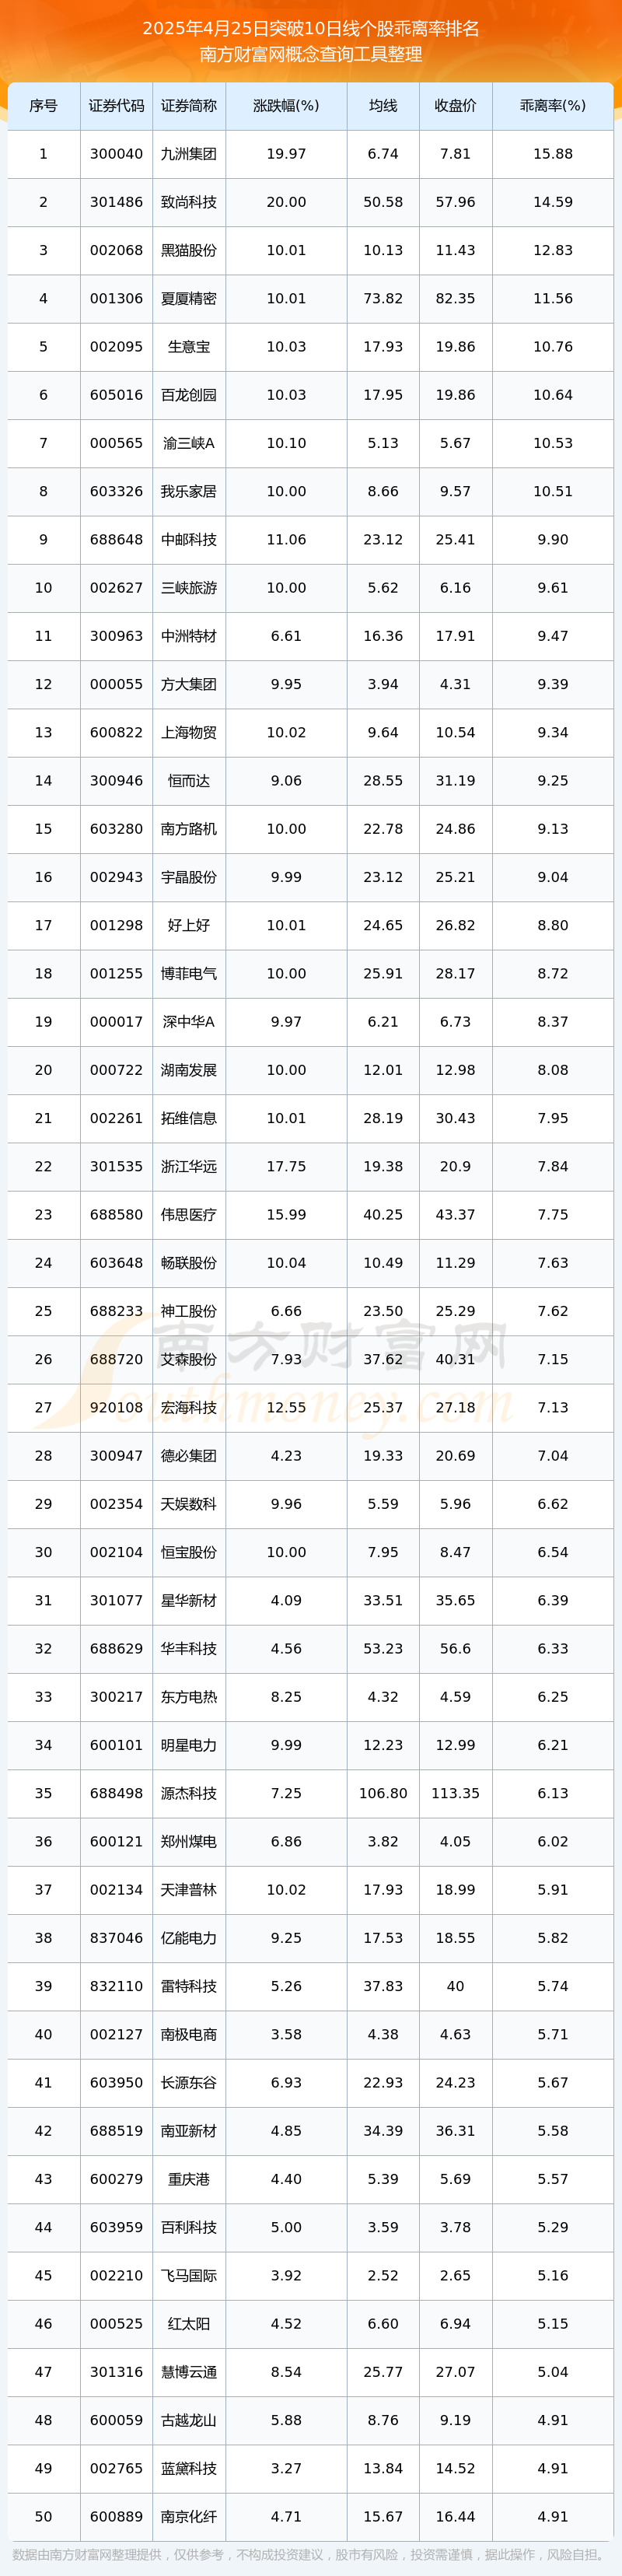The width and height of the screenshot is (622, 2576).
Task: Select 雷特科技 stock name
Action: tap(189, 1986)
